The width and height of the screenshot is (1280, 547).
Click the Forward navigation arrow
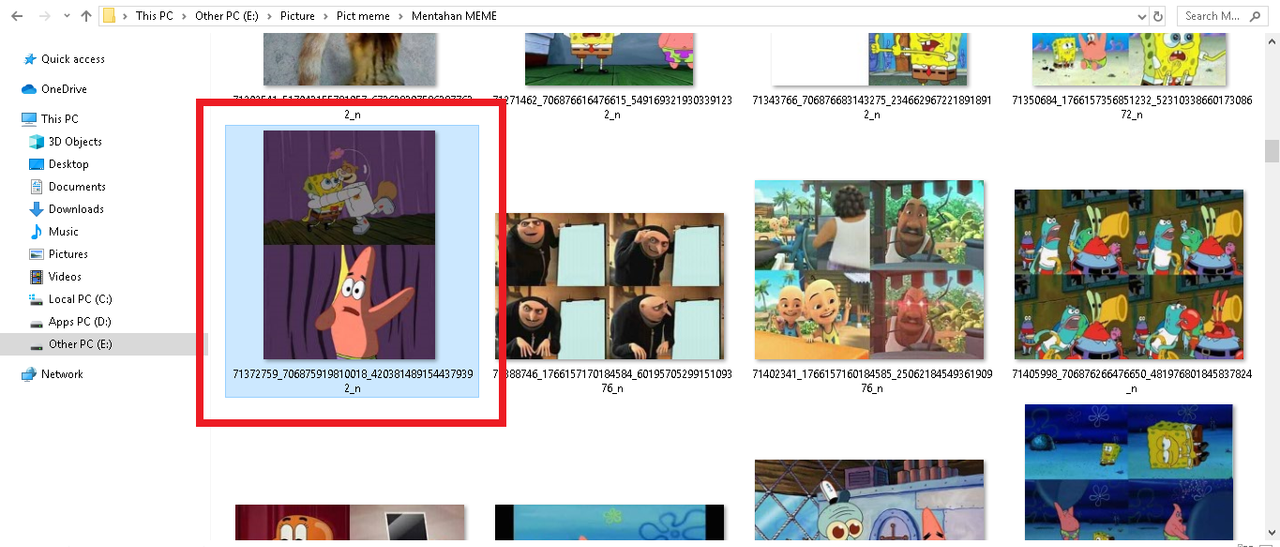coord(43,16)
